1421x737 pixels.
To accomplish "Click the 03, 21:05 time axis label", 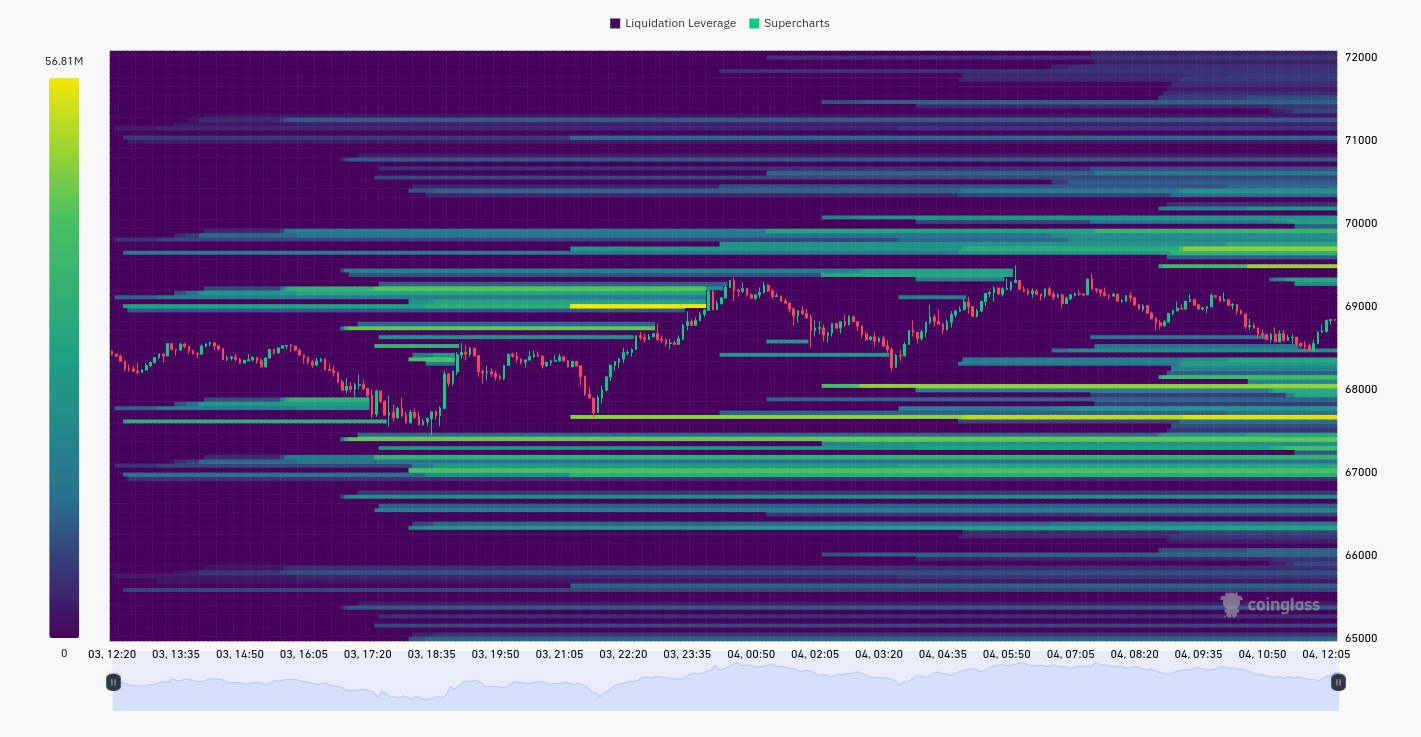I will [560, 654].
